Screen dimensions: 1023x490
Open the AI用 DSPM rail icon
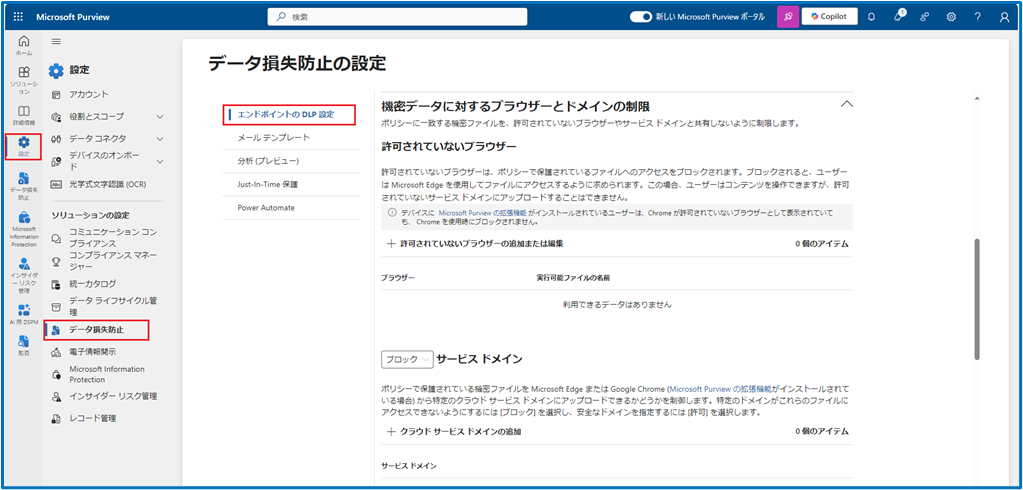tap(24, 313)
